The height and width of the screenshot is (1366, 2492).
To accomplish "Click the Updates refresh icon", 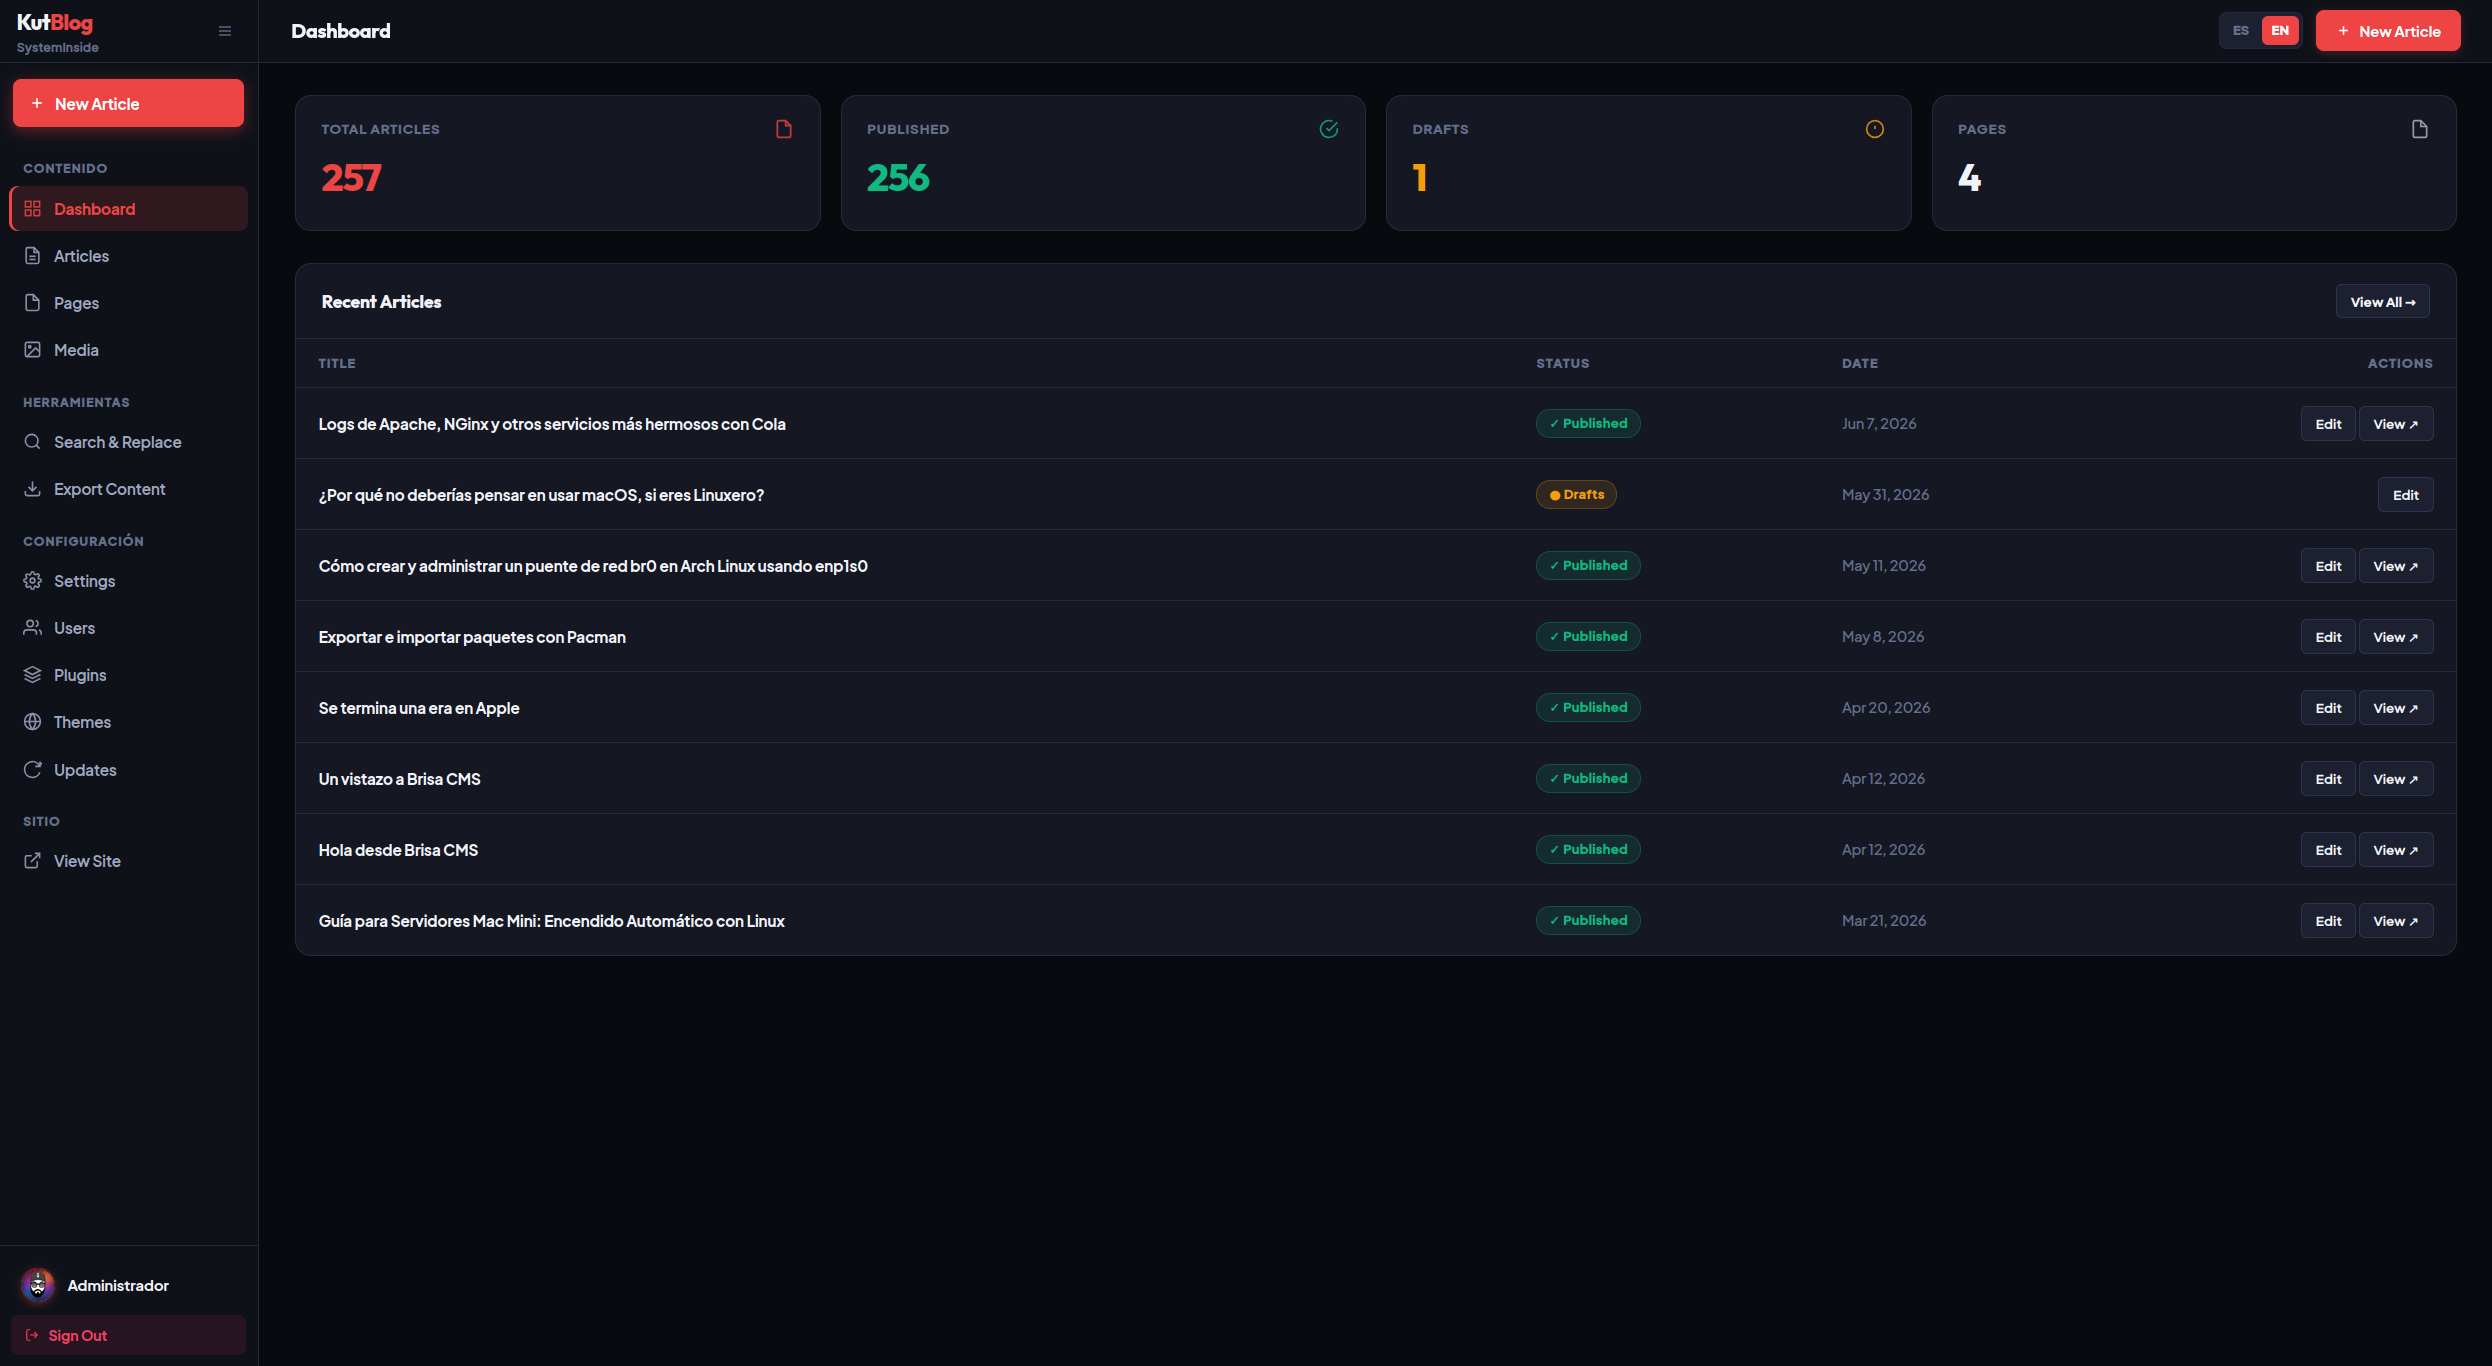I will (x=33, y=770).
